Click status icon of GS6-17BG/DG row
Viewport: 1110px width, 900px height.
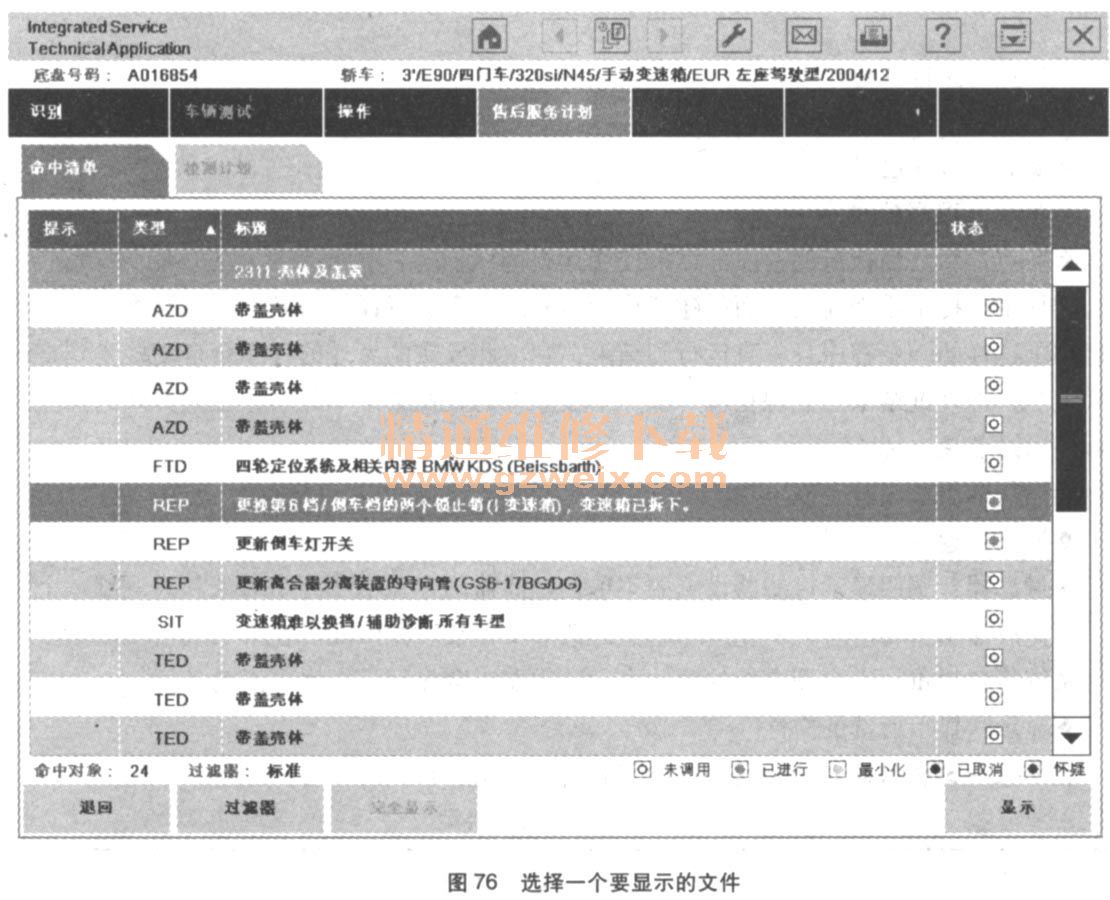[x=993, y=580]
